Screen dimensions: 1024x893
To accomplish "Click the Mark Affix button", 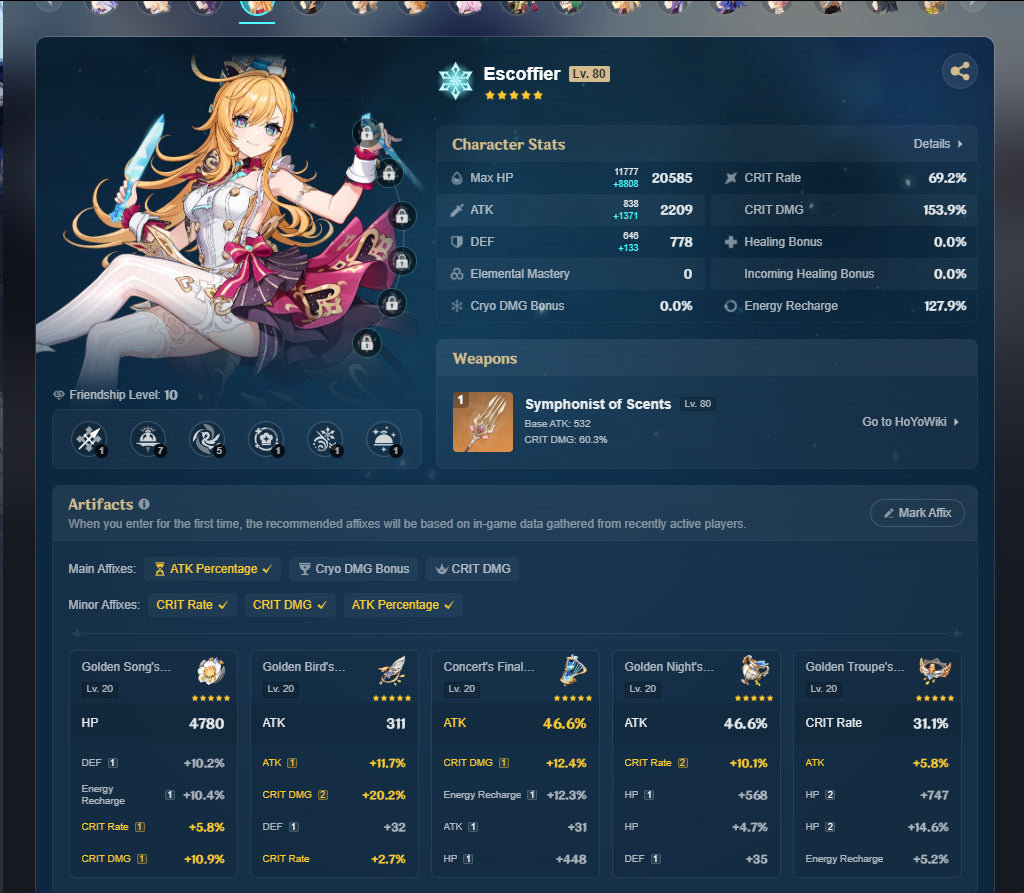I will pyautogui.click(x=917, y=513).
